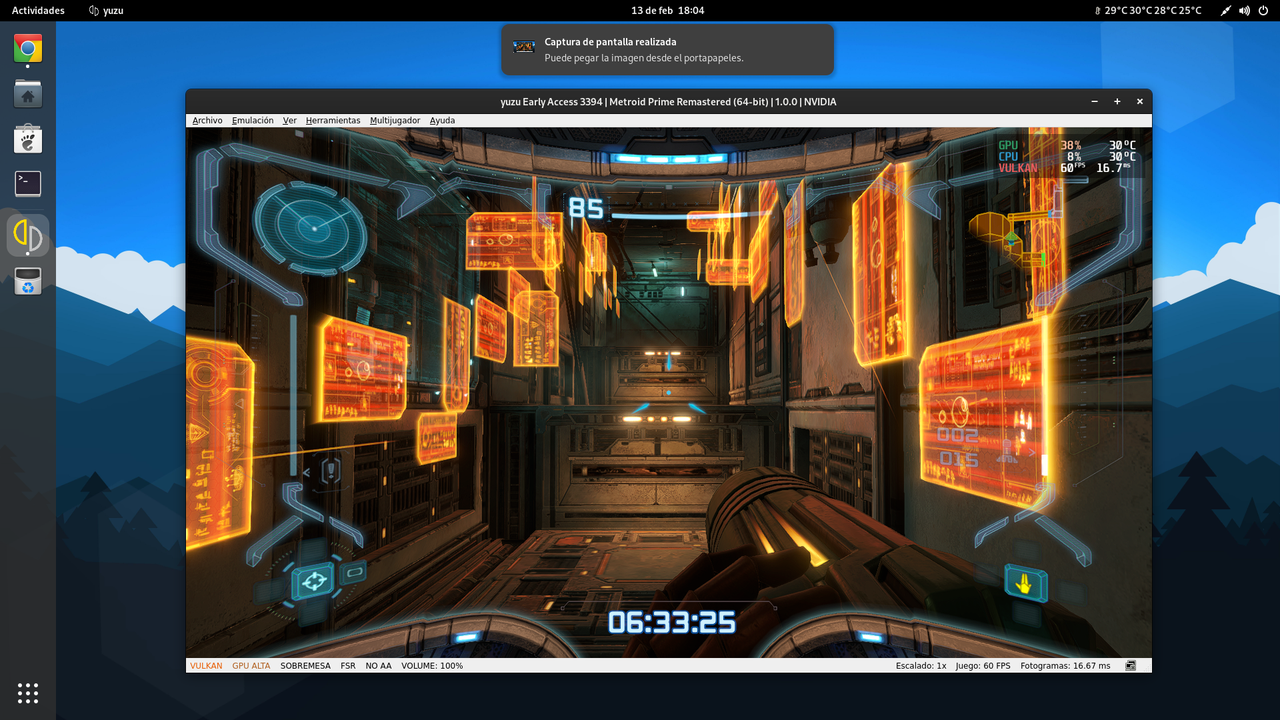This screenshot has height=720, width=1280.
Task: Click the yuzu window title bar text
Action: (668, 101)
